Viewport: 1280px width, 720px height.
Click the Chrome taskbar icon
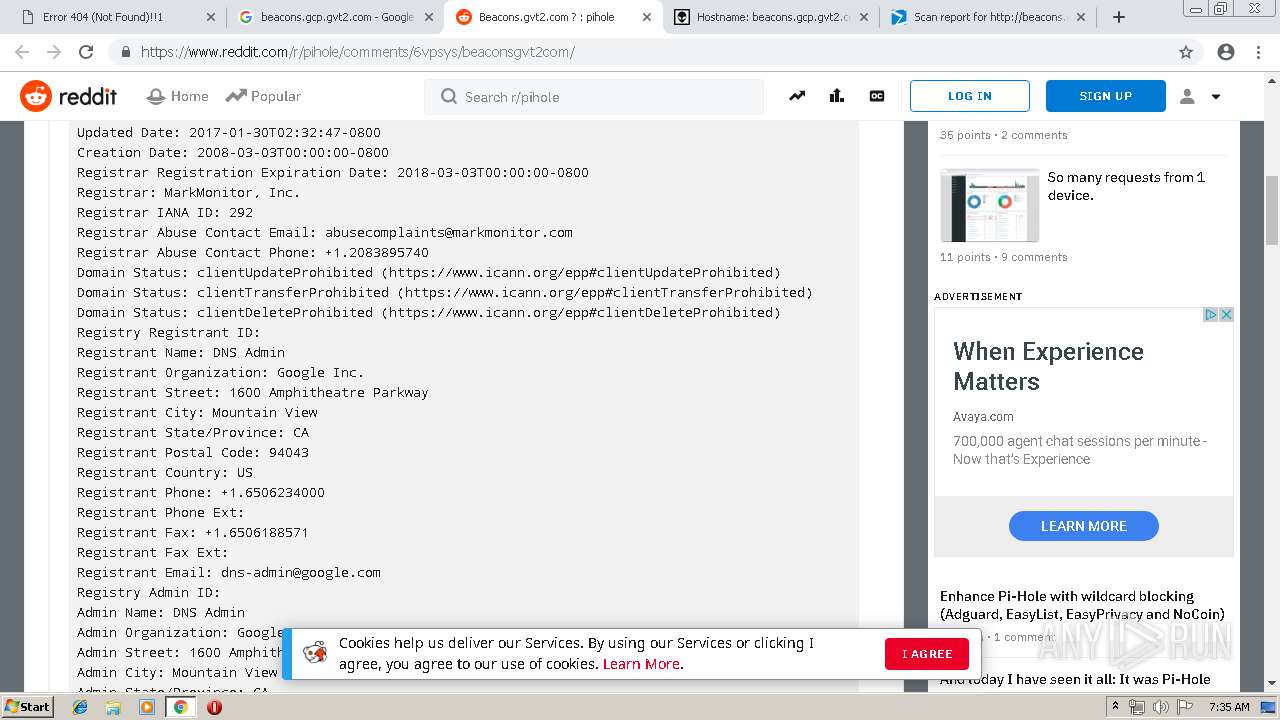coord(180,707)
